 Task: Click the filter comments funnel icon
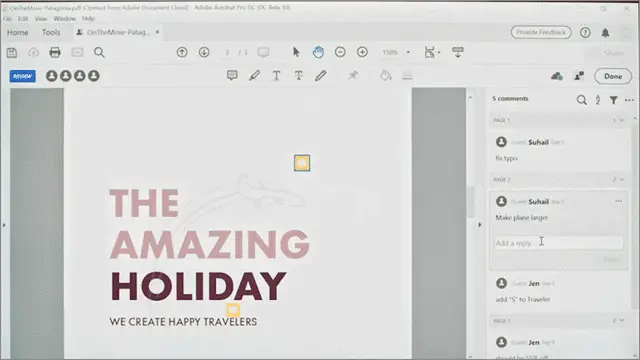pyautogui.click(x=613, y=100)
